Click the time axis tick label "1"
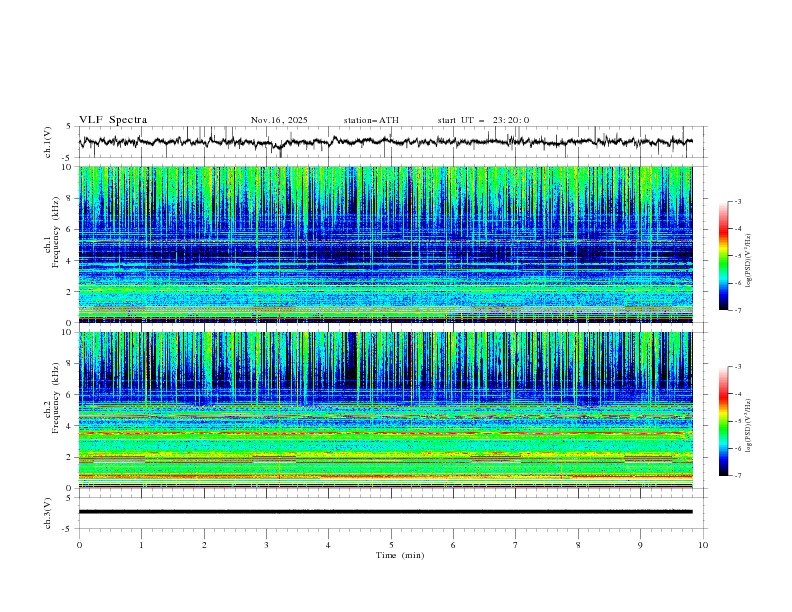Screen dimensions: 792x612 point(141,545)
